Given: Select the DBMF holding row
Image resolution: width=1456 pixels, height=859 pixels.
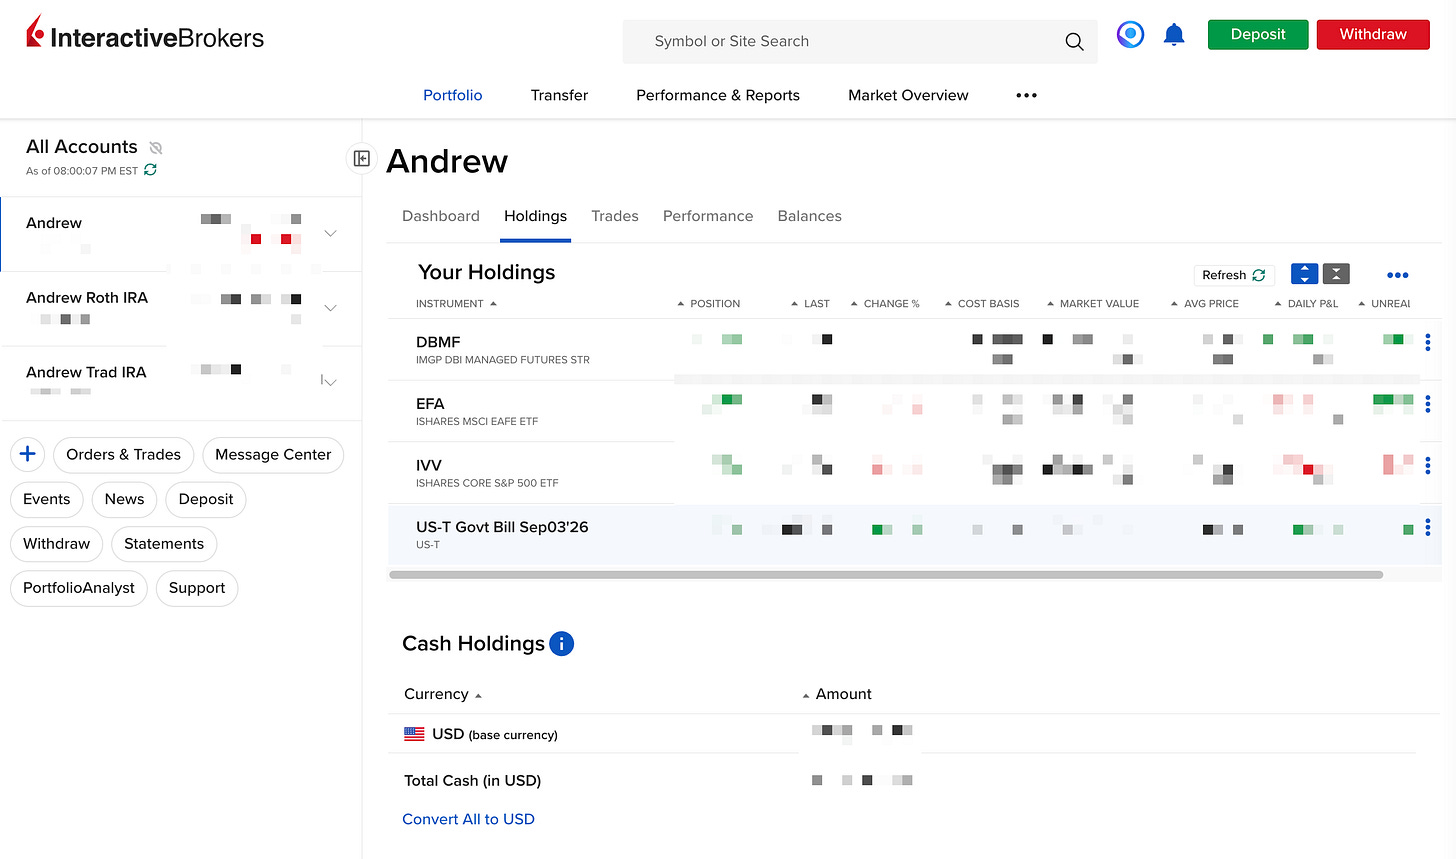Looking at the screenshot, I should tap(914, 349).
